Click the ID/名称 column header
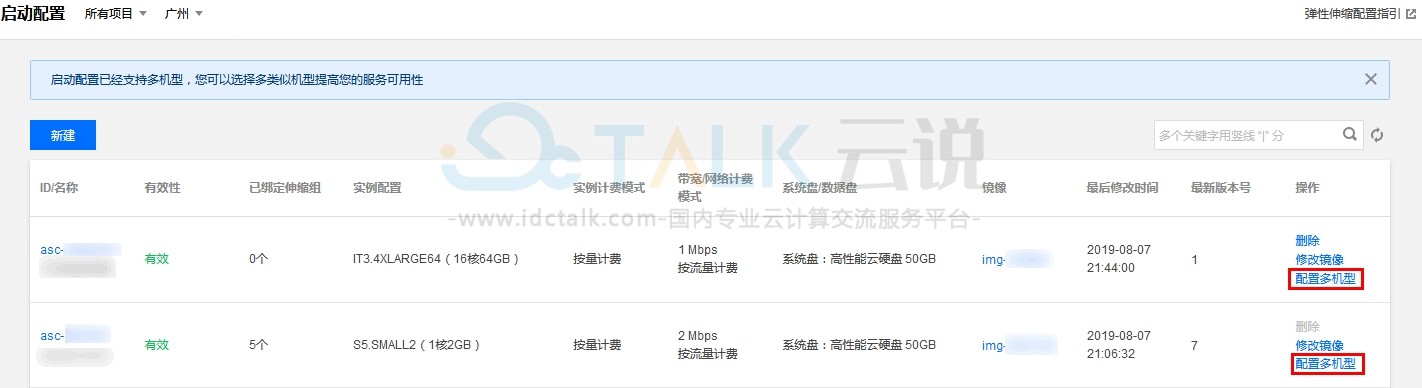 point(59,188)
